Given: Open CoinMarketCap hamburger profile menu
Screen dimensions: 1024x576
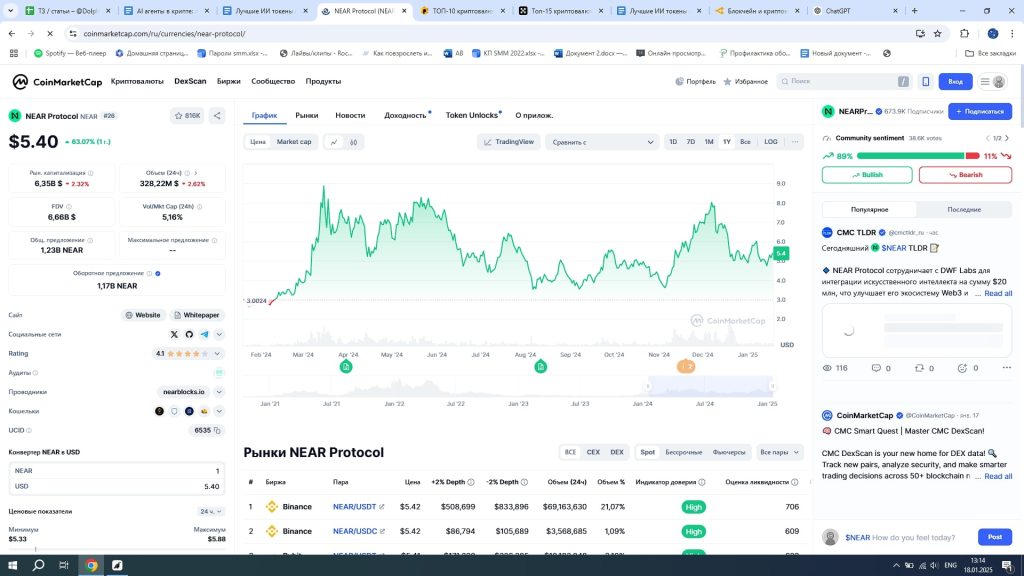Looking at the screenshot, I should tap(992, 82).
